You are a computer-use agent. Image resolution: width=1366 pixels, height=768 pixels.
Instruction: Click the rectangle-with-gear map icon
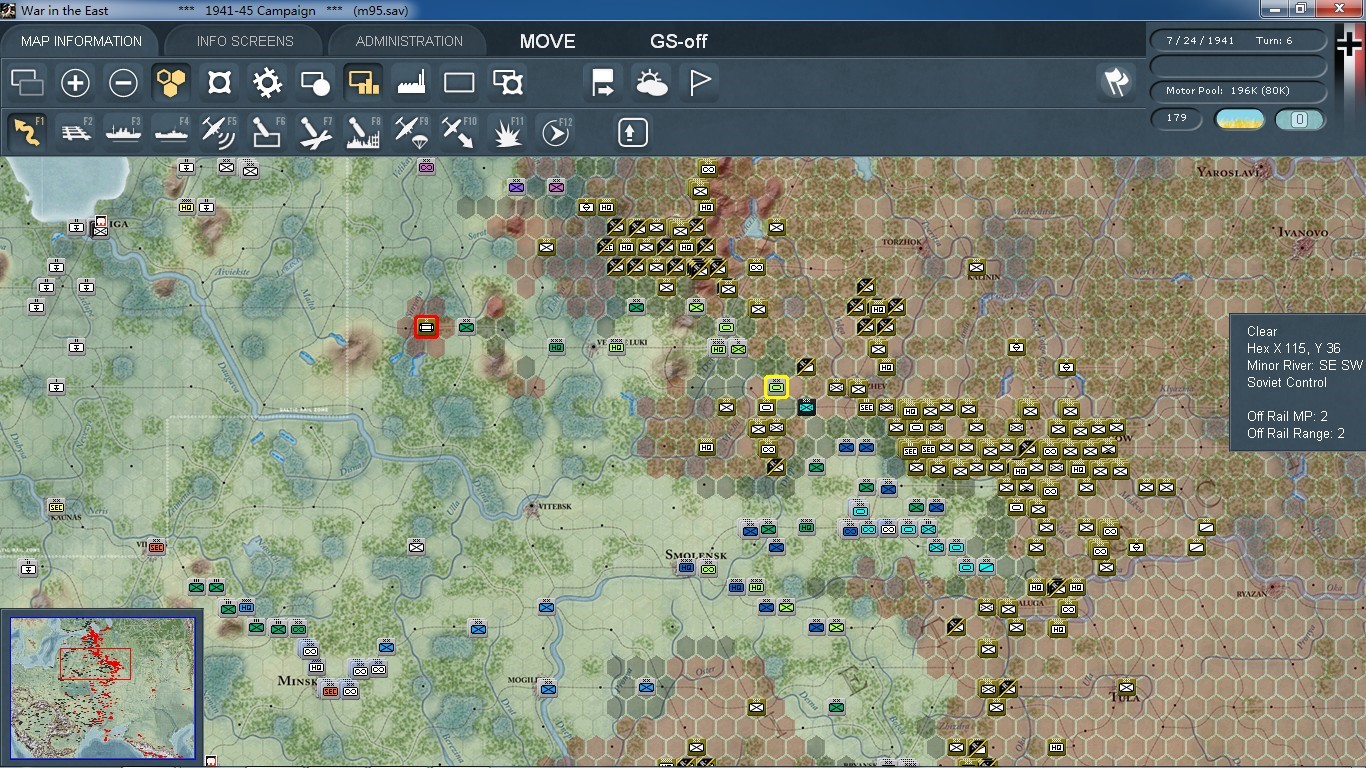click(x=508, y=83)
